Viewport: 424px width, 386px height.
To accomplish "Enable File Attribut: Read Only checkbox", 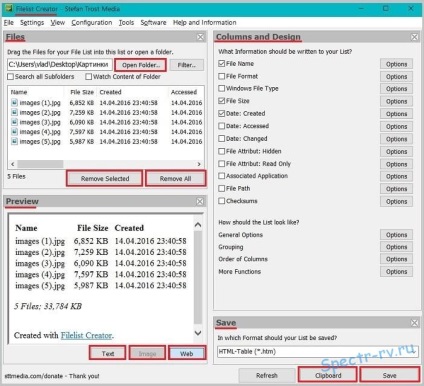I will 222,164.
